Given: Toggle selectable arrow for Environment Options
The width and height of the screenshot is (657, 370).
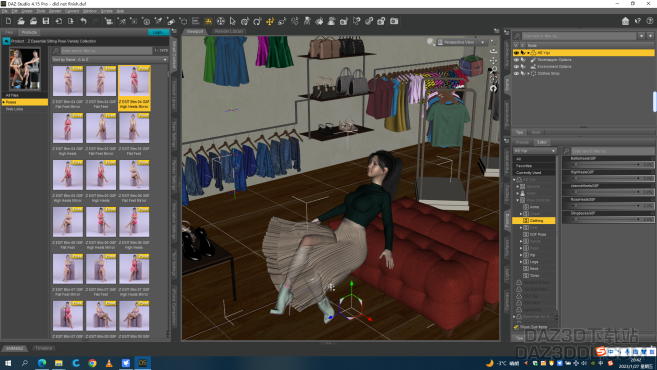Looking at the screenshot, I should [x=522, y=66].
